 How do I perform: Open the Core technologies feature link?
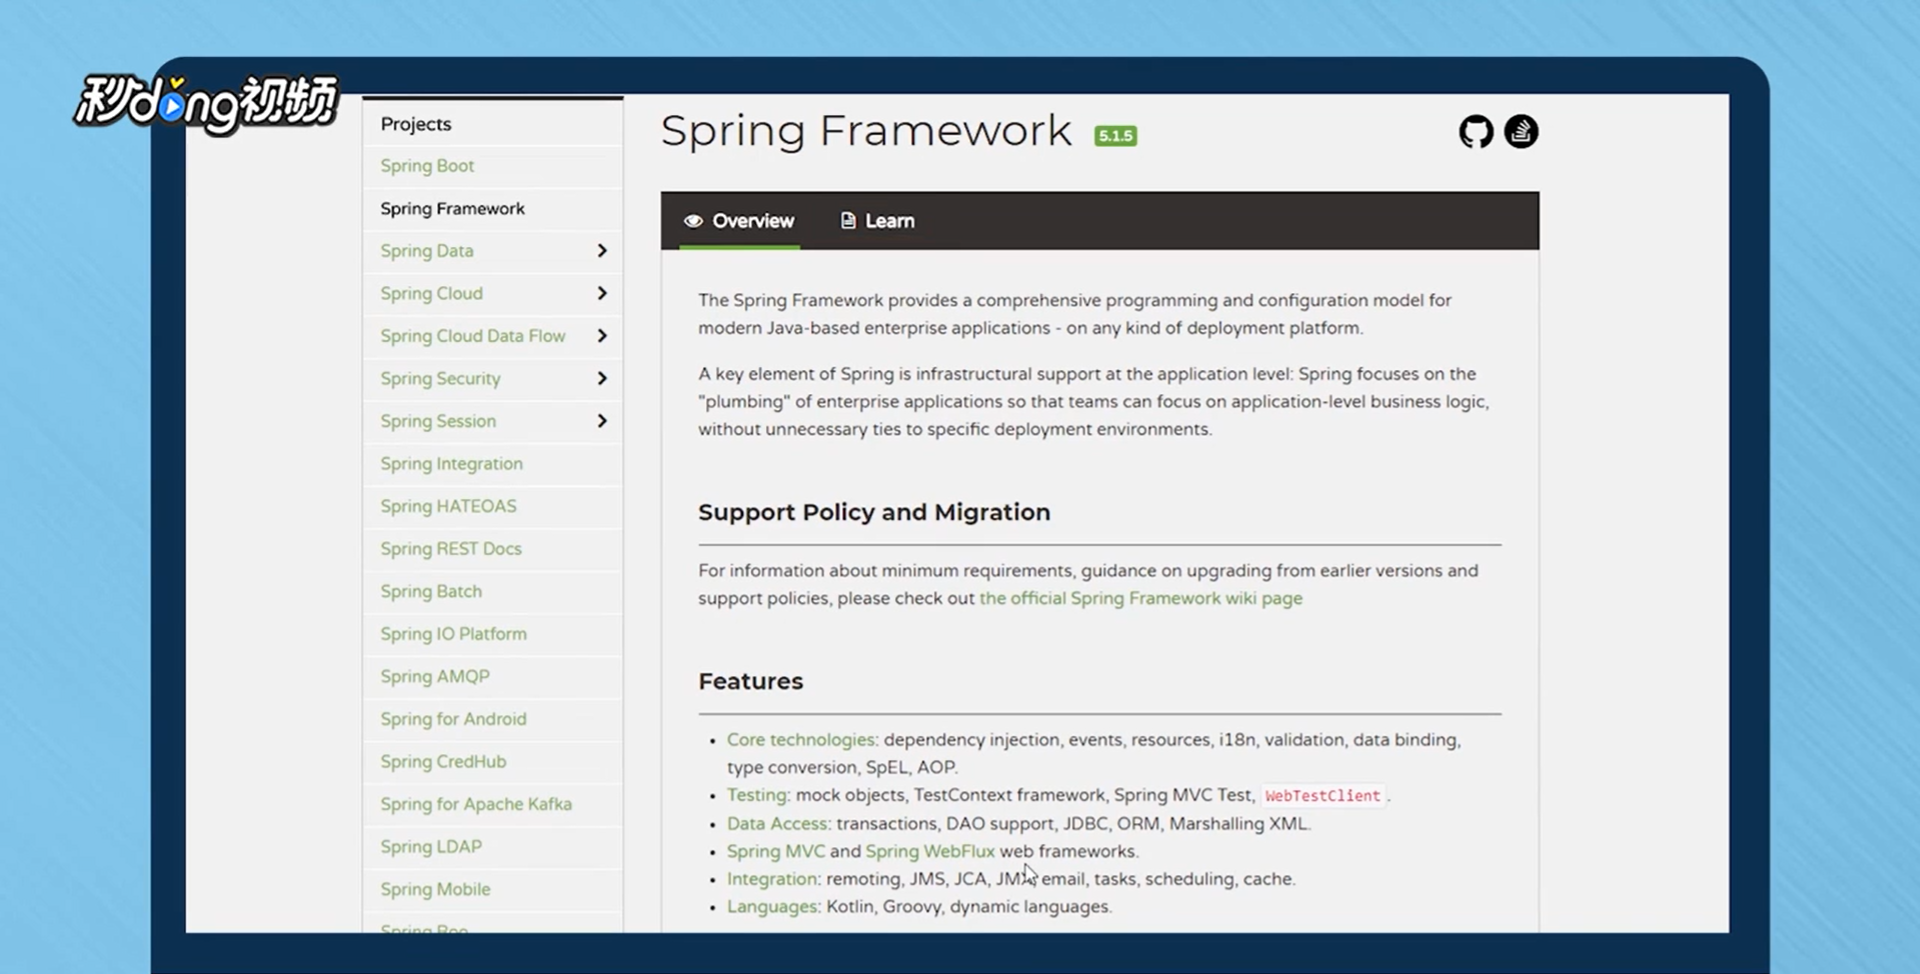tap(802, 740)
